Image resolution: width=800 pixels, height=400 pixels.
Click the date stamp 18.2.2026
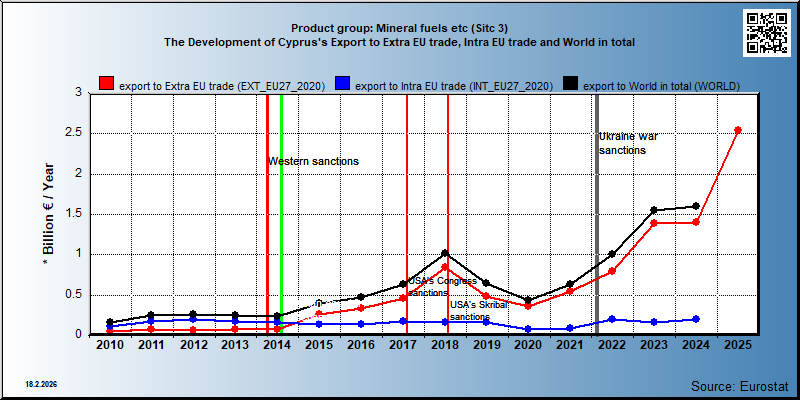point(41,383)
